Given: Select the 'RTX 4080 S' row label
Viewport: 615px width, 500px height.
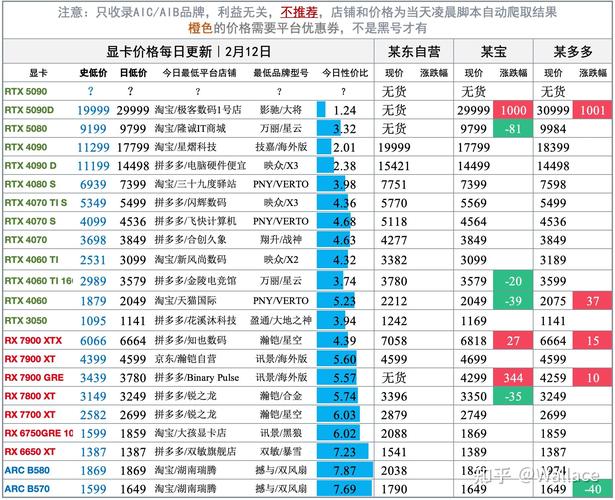Looking at the screenshot, I should [x=30, y=184].
